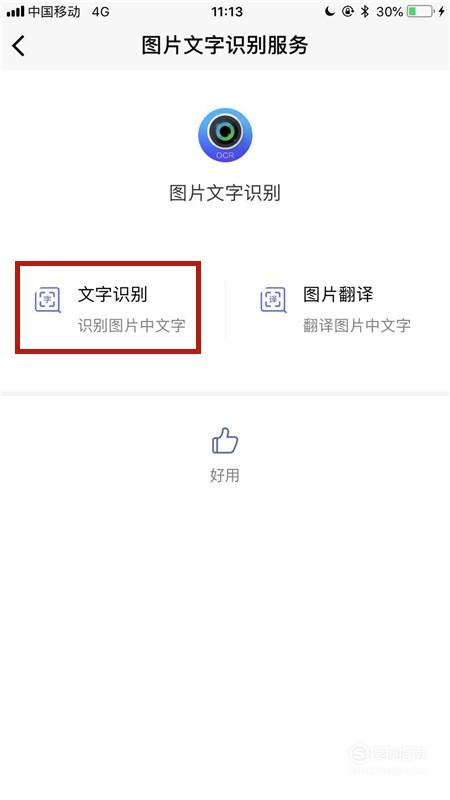
Task: Tap the cellular signal bars indicator
Action: click(x=15, y=11)
